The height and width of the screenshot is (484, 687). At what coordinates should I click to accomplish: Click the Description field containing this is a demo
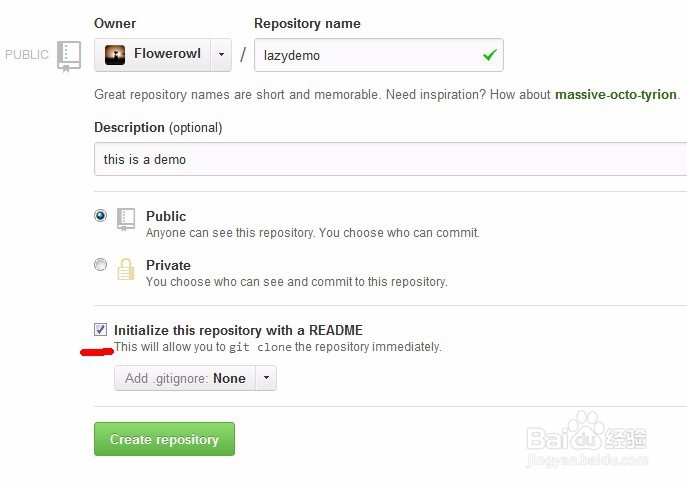point(390,159)
